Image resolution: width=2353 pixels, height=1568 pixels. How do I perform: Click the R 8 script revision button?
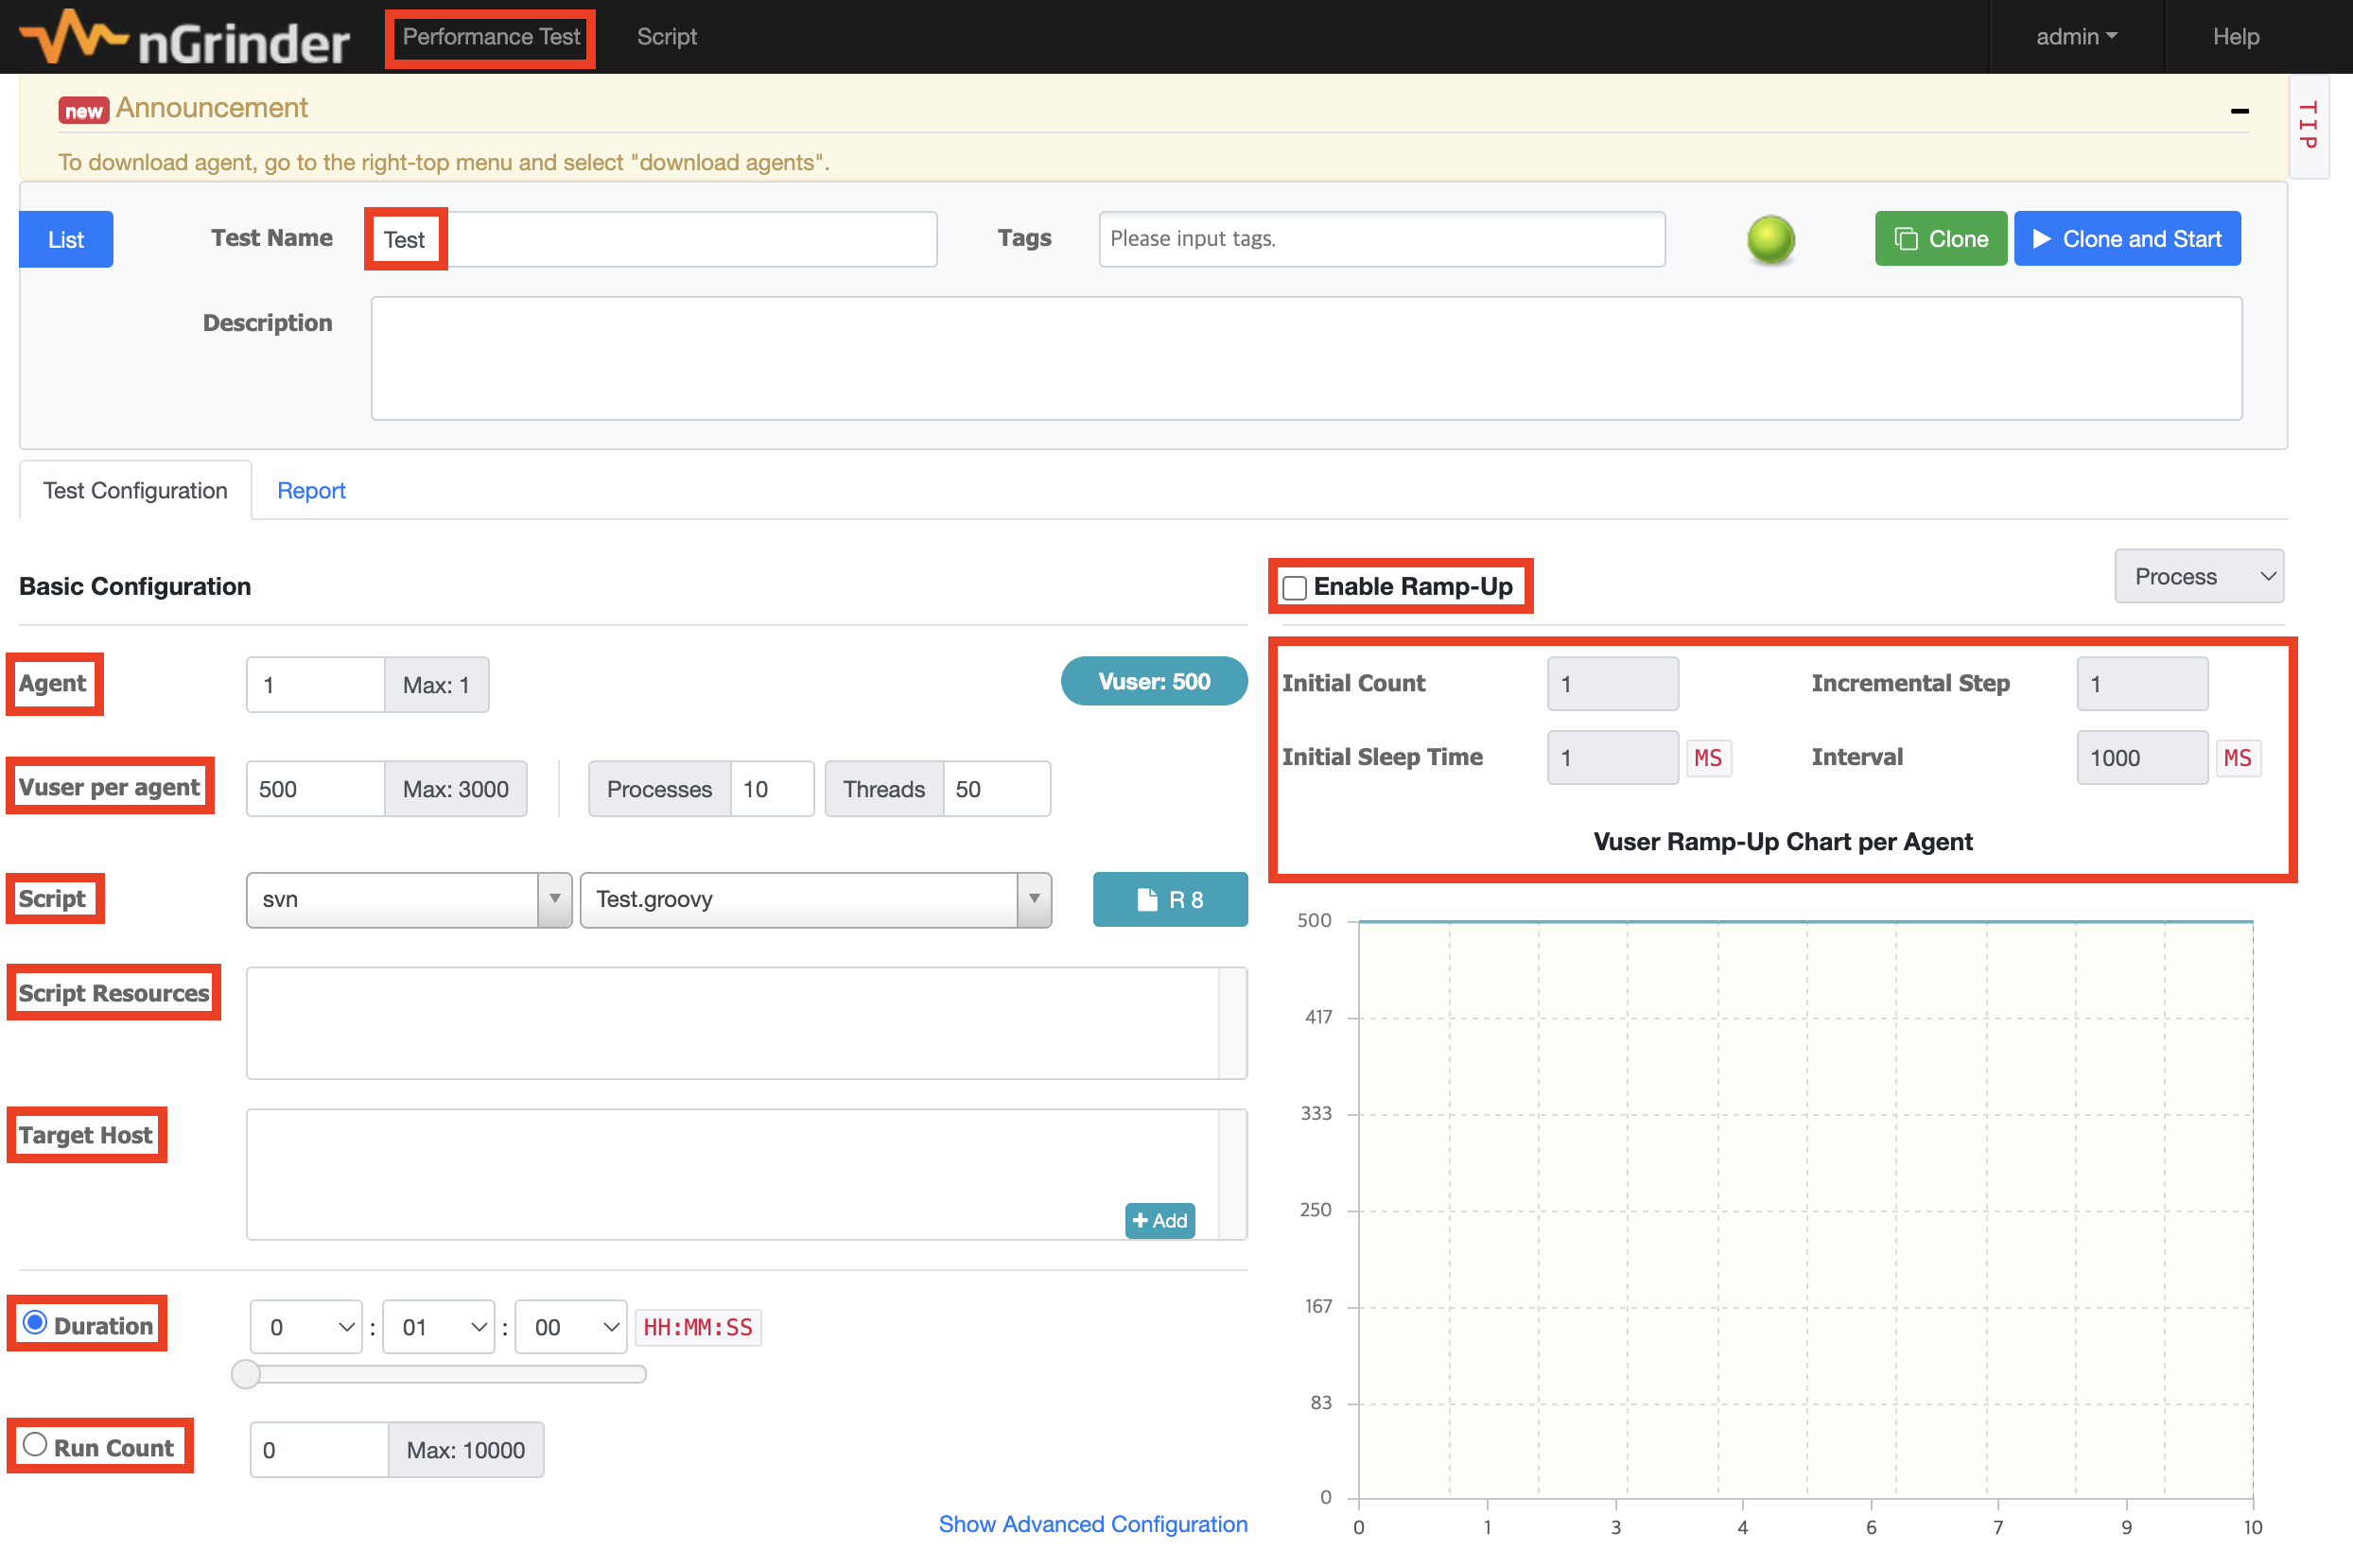pos(1169,899)
